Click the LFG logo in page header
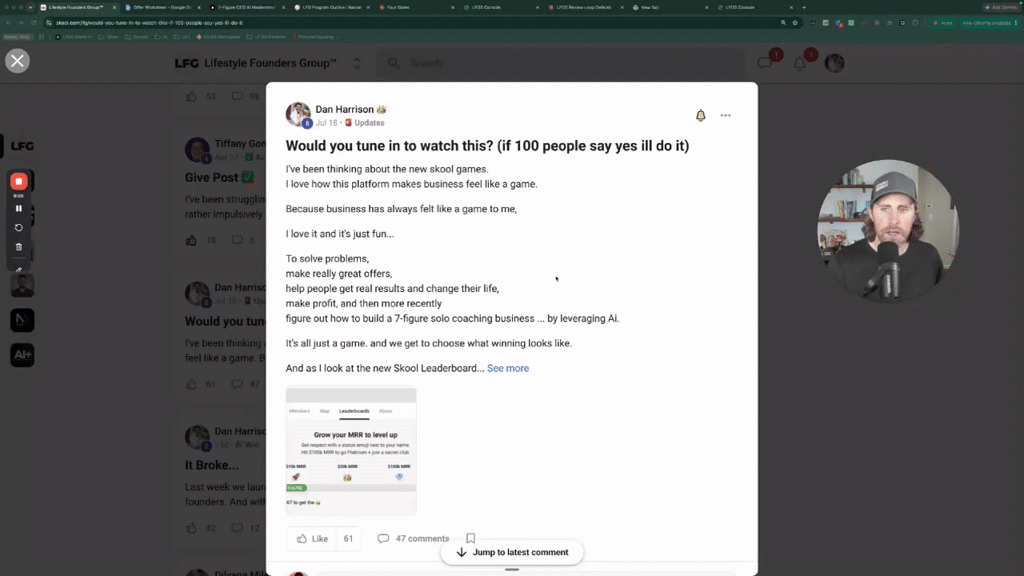Image resolution: width=1024 pixels, height=576 pixels. click(187, 63)
